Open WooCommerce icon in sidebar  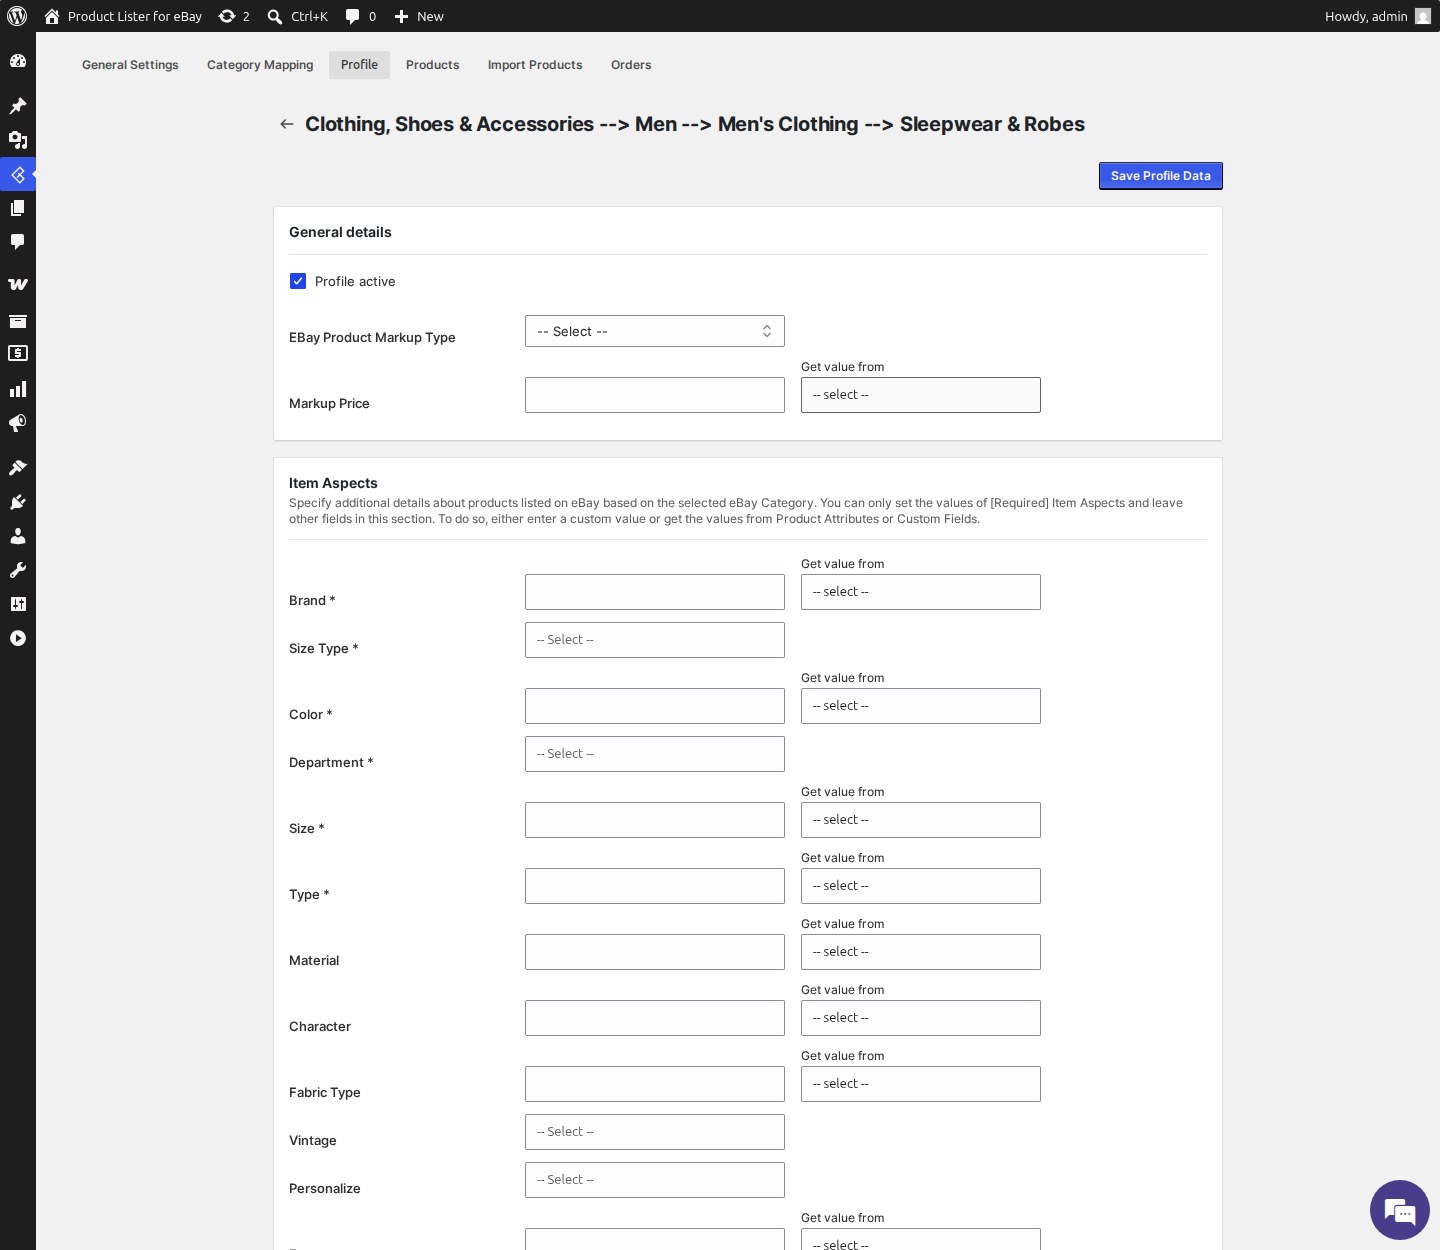18,284
